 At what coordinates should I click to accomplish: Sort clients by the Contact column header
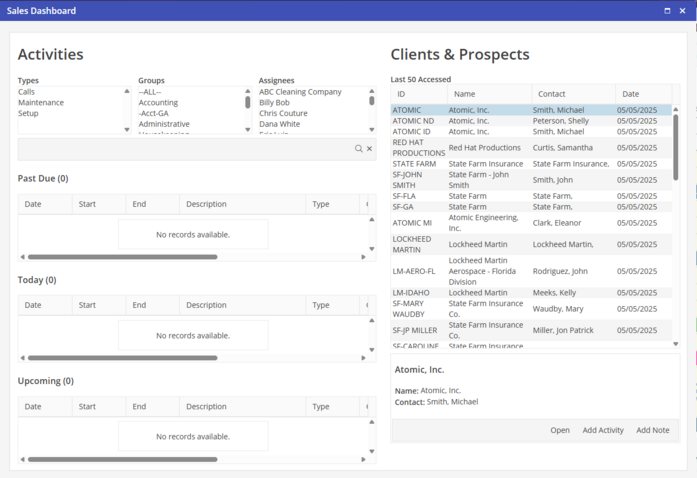551,94
